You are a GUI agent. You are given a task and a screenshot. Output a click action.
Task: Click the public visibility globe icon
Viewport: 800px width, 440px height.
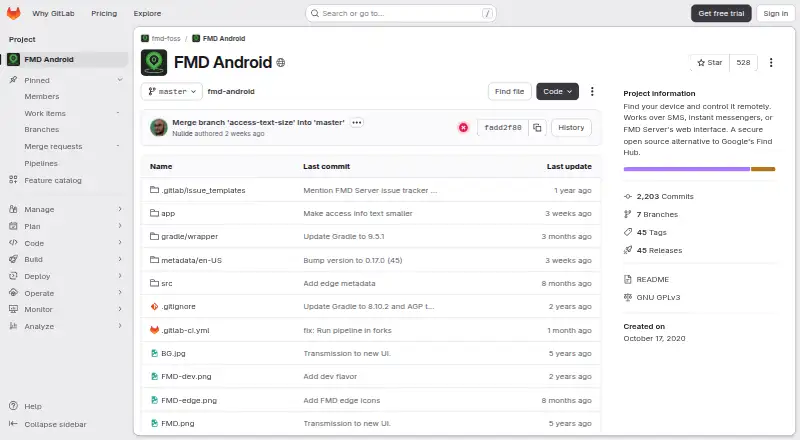pyautogui.click(x=281, y=63)
